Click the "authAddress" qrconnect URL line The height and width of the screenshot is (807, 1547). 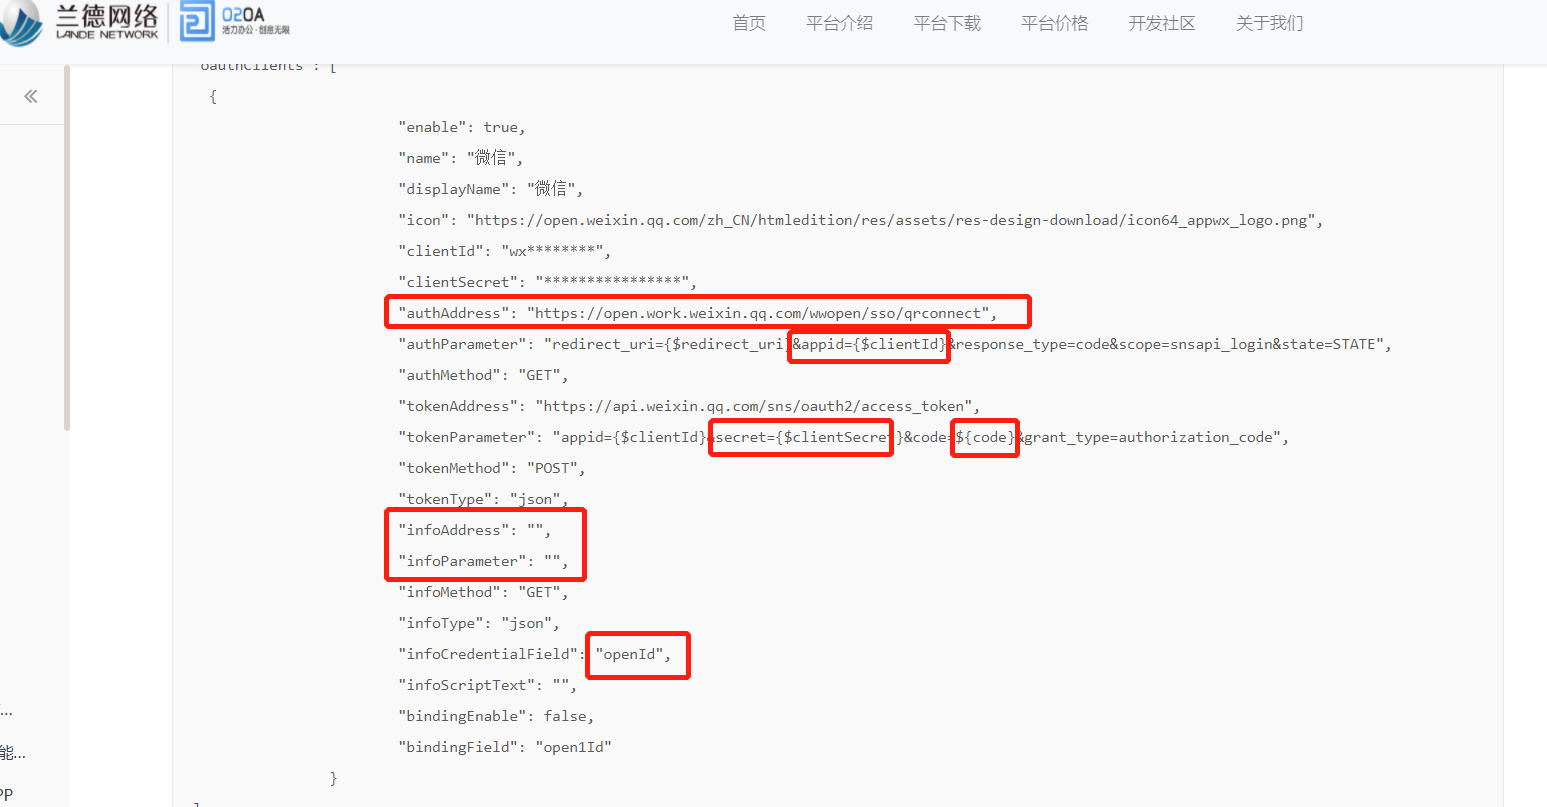pos(698,313)
